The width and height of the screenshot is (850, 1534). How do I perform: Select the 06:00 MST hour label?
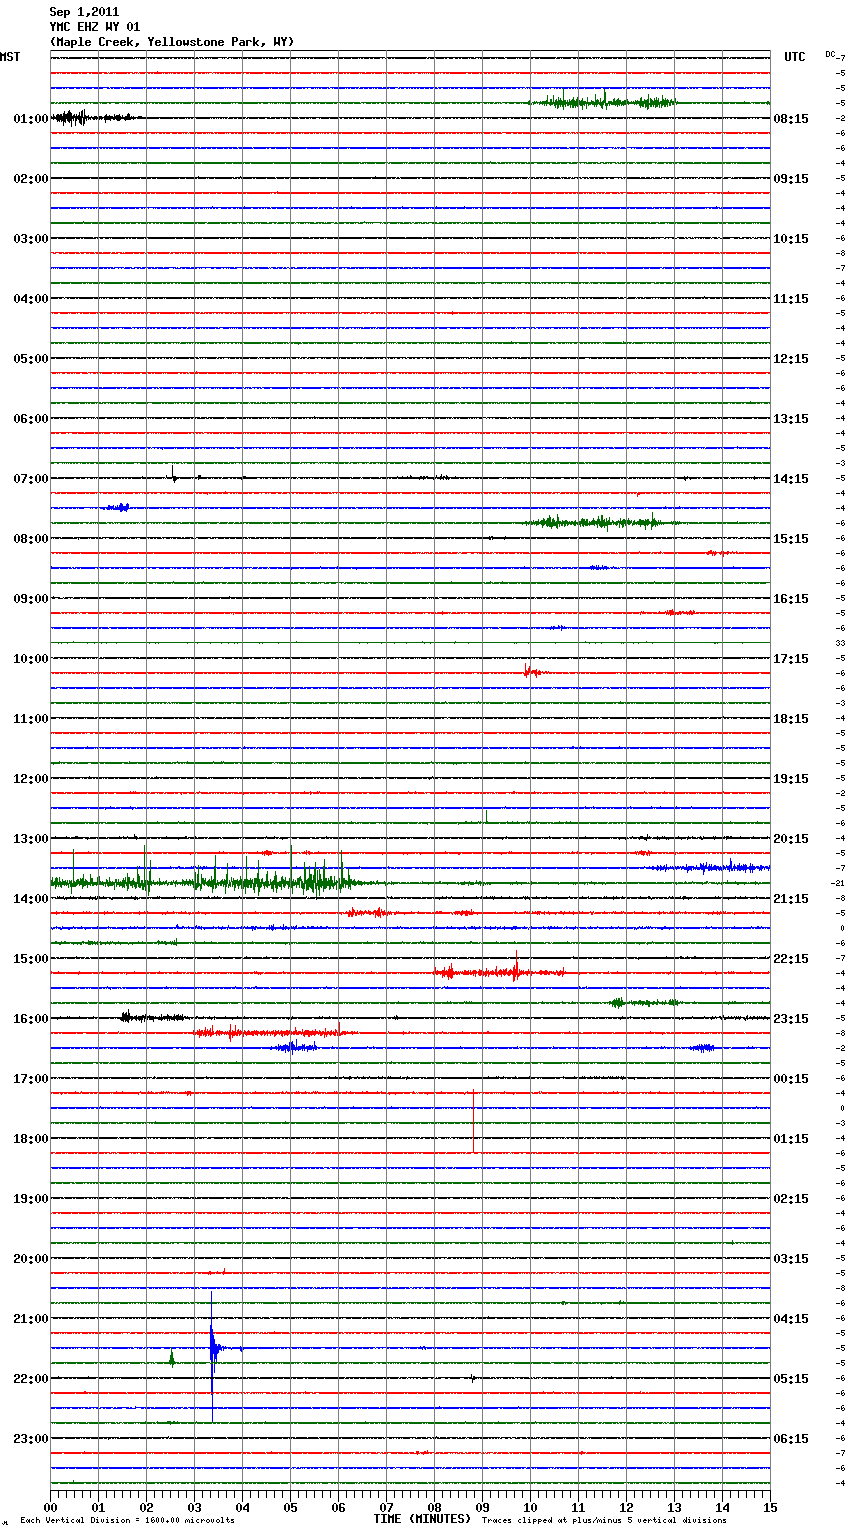coord(31,419)
